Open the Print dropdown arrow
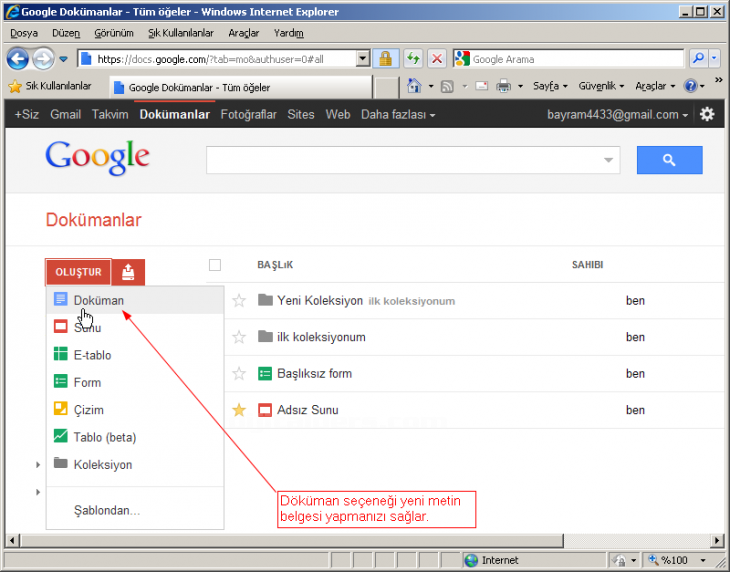 520,87
